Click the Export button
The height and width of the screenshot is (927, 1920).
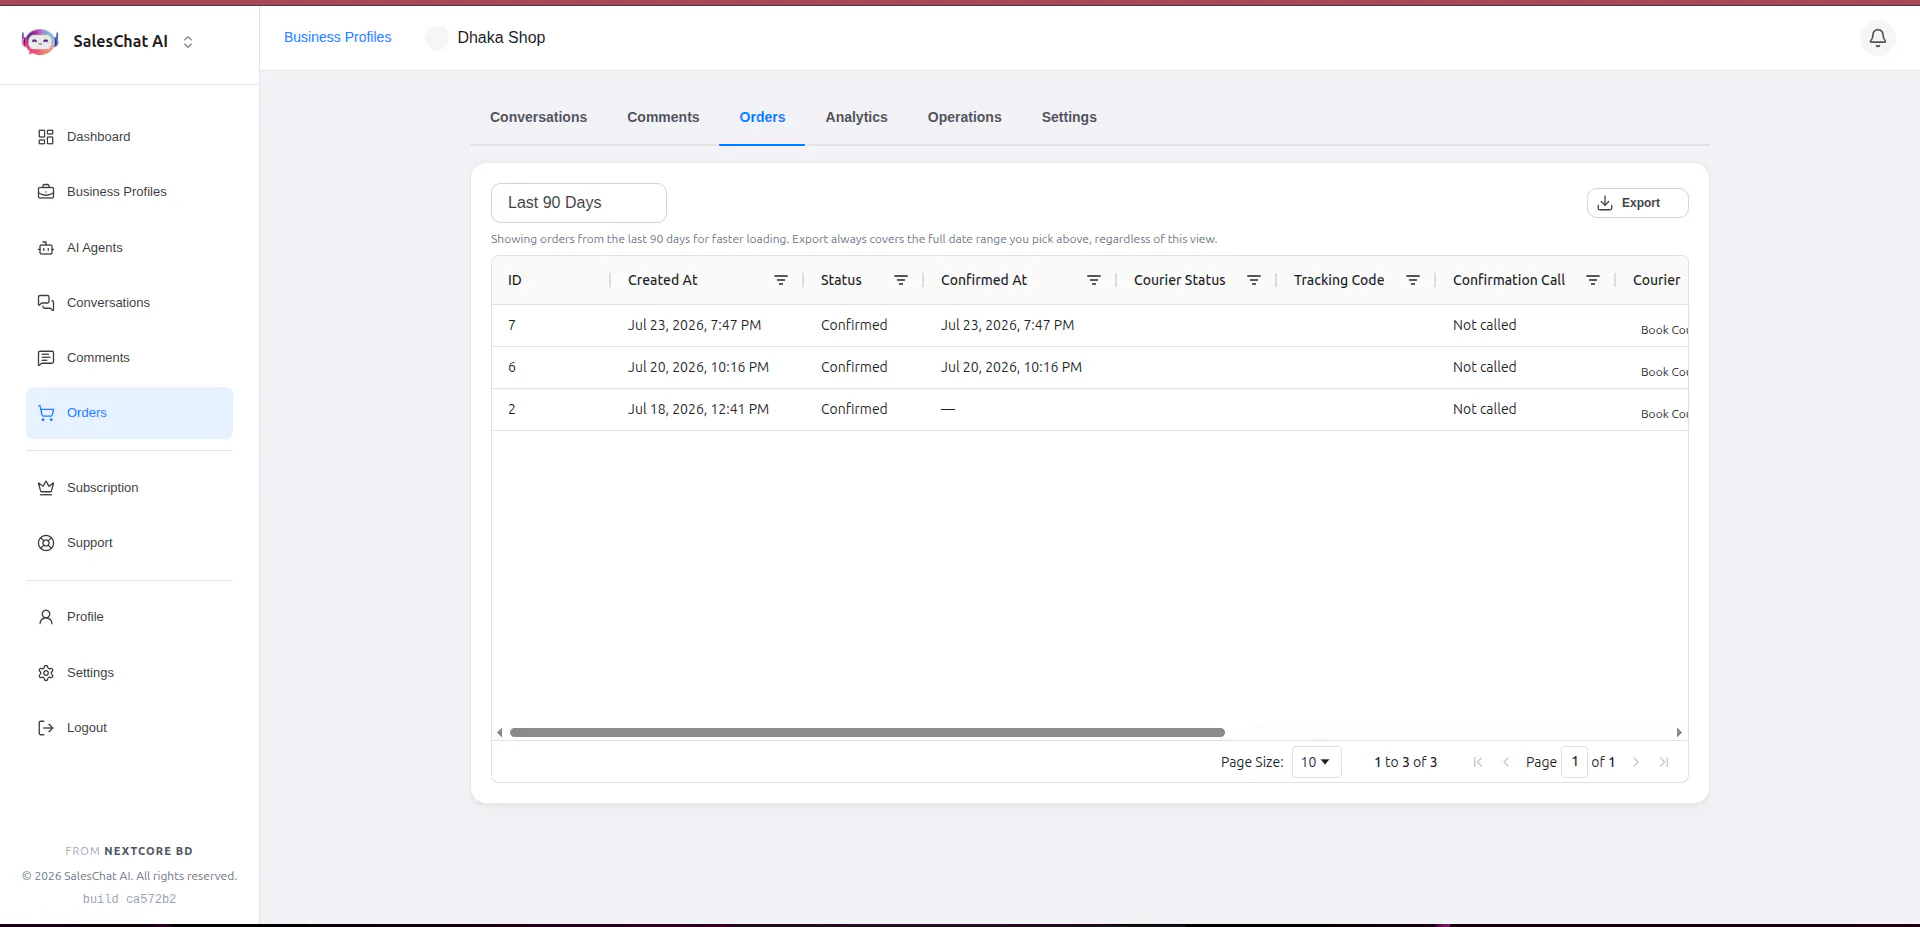[x=1637, y=203]
